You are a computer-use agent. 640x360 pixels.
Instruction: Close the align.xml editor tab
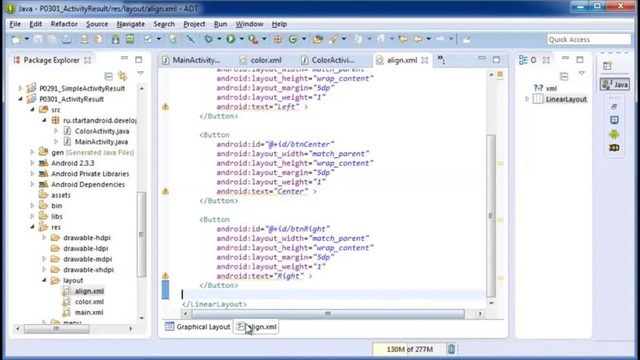(x=425, y=60)
